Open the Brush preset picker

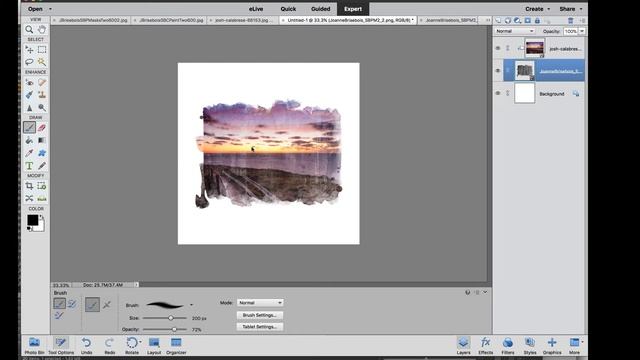pyautogui.click(x=191, y=305)
